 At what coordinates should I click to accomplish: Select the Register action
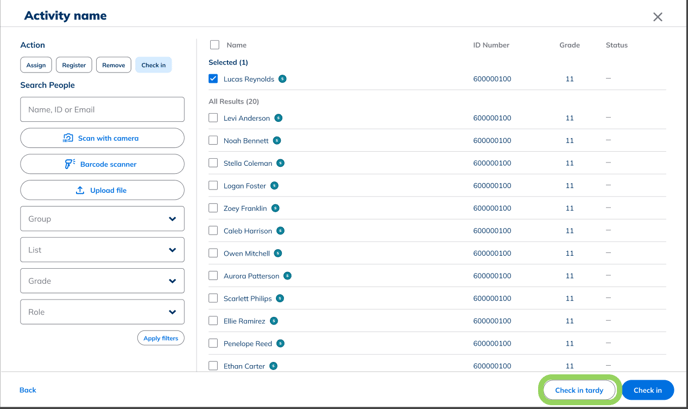click(74, 65)
